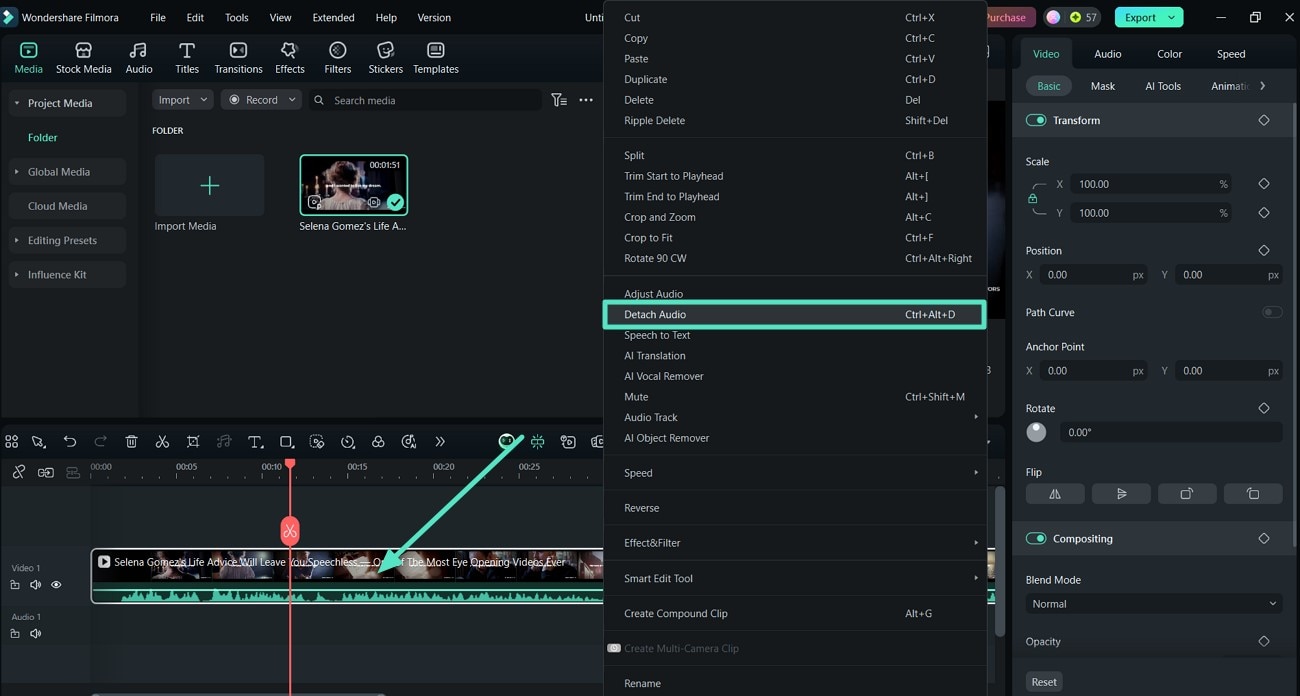The height and width of the screenshot is (696, 1300).
Task: Enable the Path Curve switch
Action: pyautogui.click(x=1271, y=312)
